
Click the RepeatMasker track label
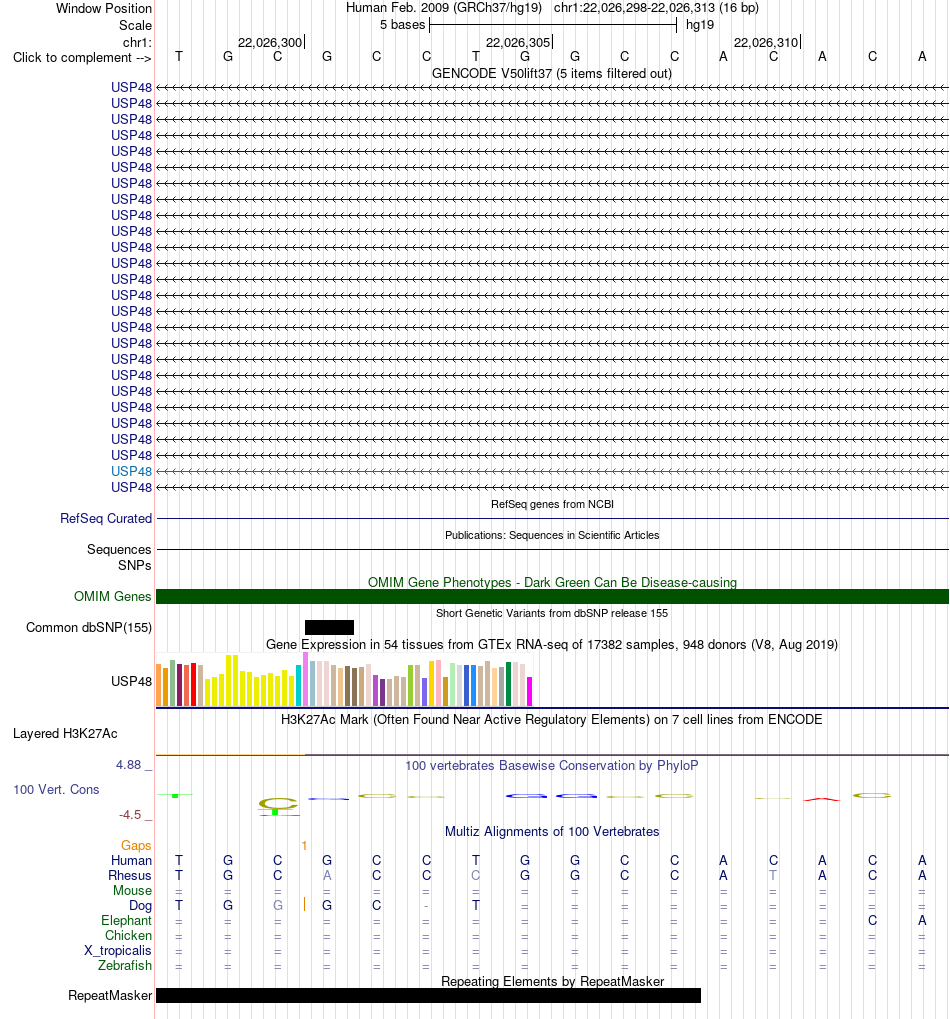(110, 996)
